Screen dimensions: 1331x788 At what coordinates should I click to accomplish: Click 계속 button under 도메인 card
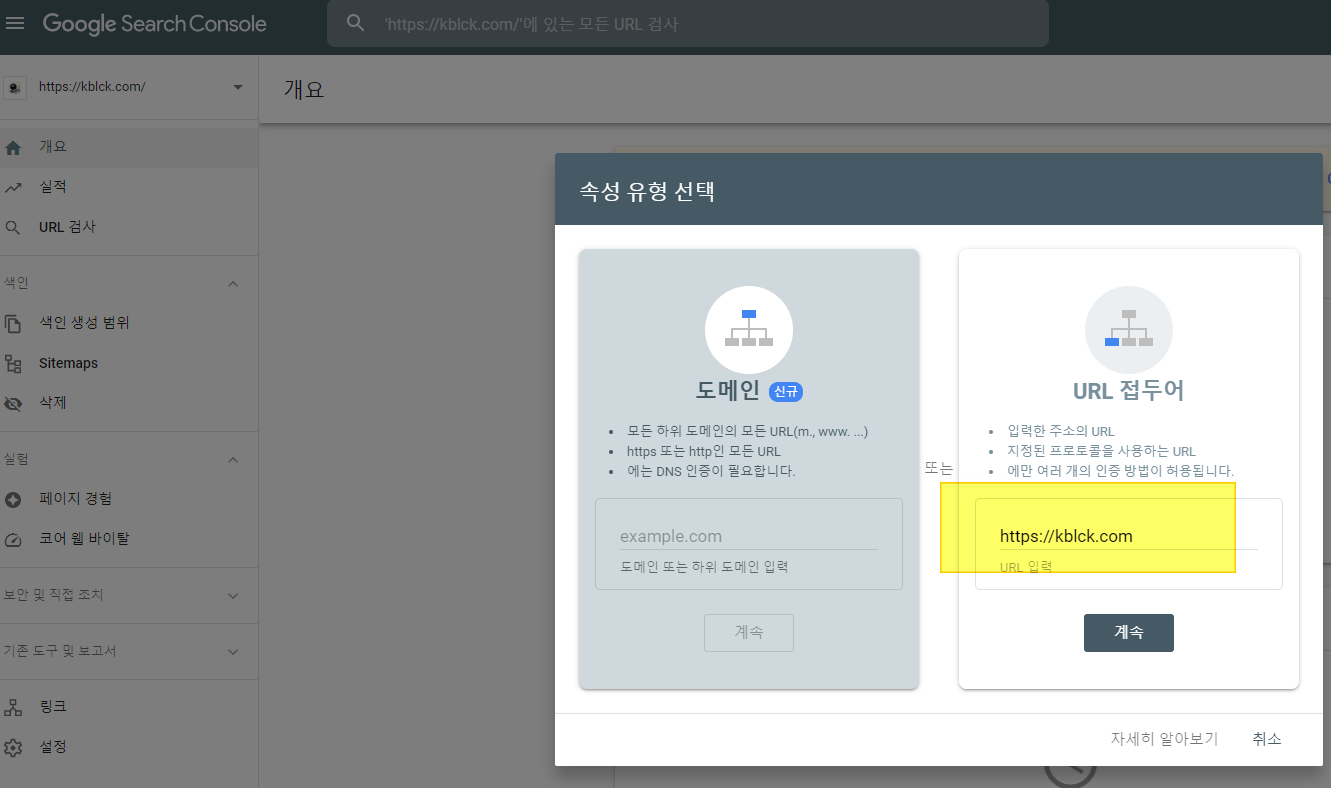click(749, 633)
